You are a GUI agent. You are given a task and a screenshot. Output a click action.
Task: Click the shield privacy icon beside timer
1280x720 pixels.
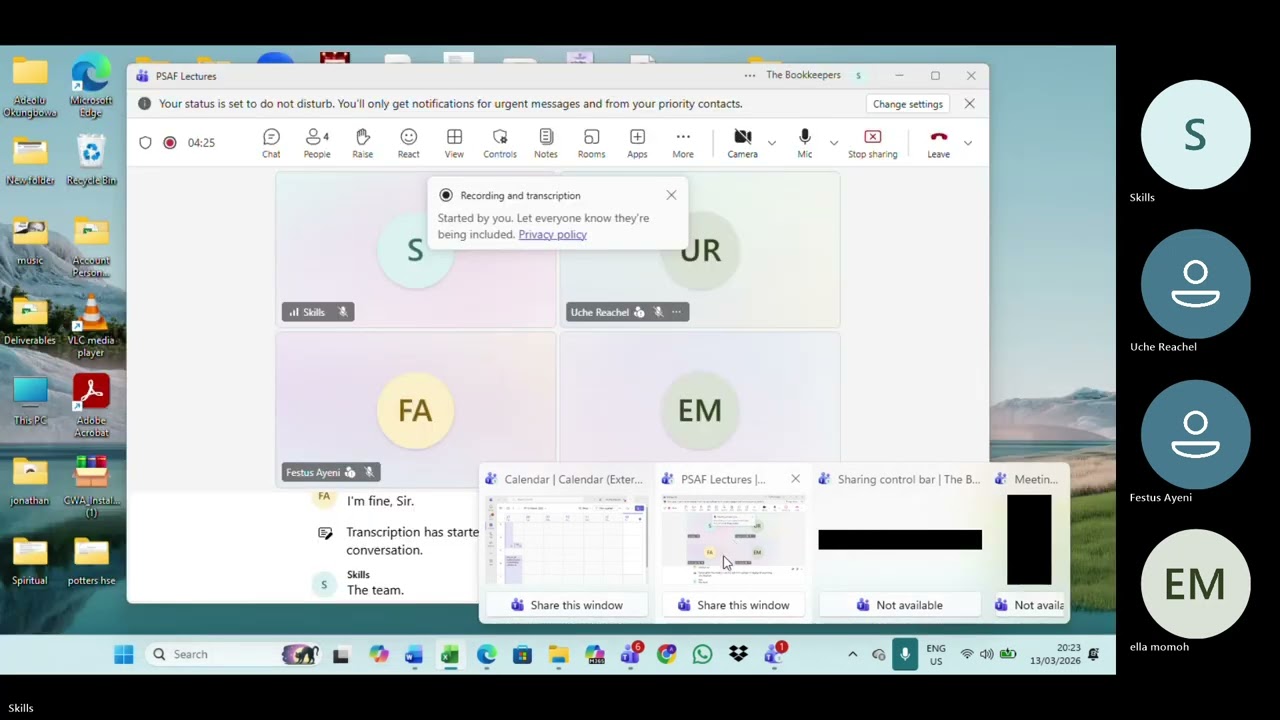[x=145, y=143]
